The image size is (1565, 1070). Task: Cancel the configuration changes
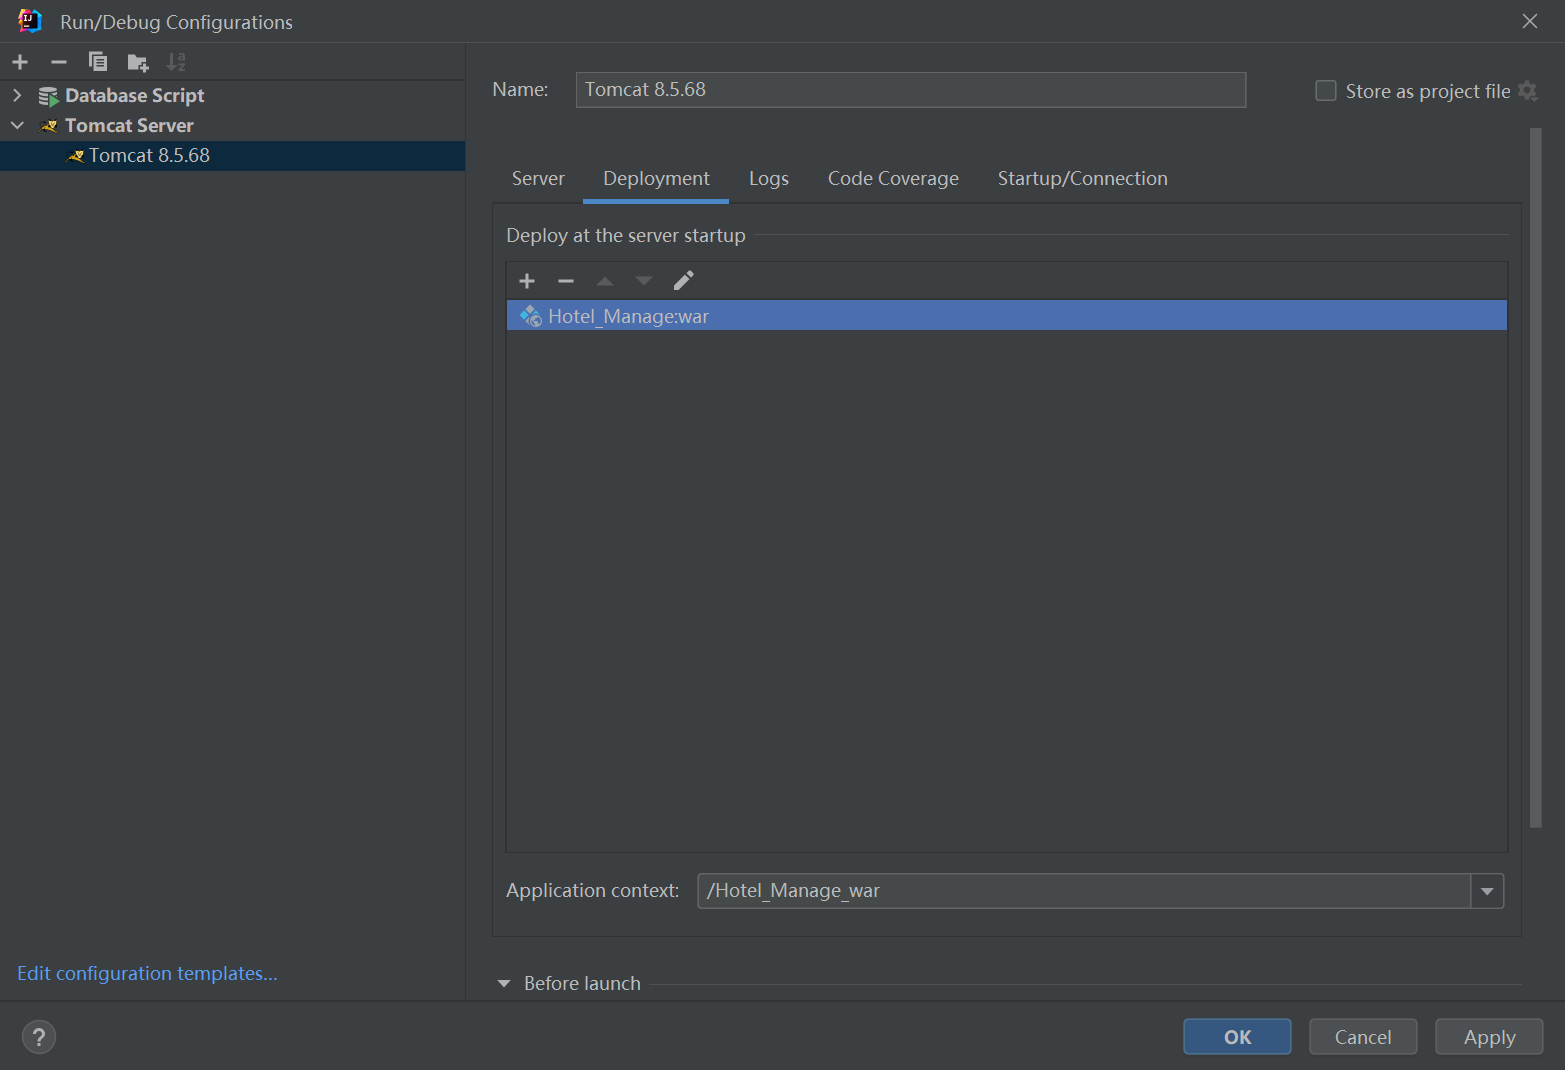[1363, 1037]
